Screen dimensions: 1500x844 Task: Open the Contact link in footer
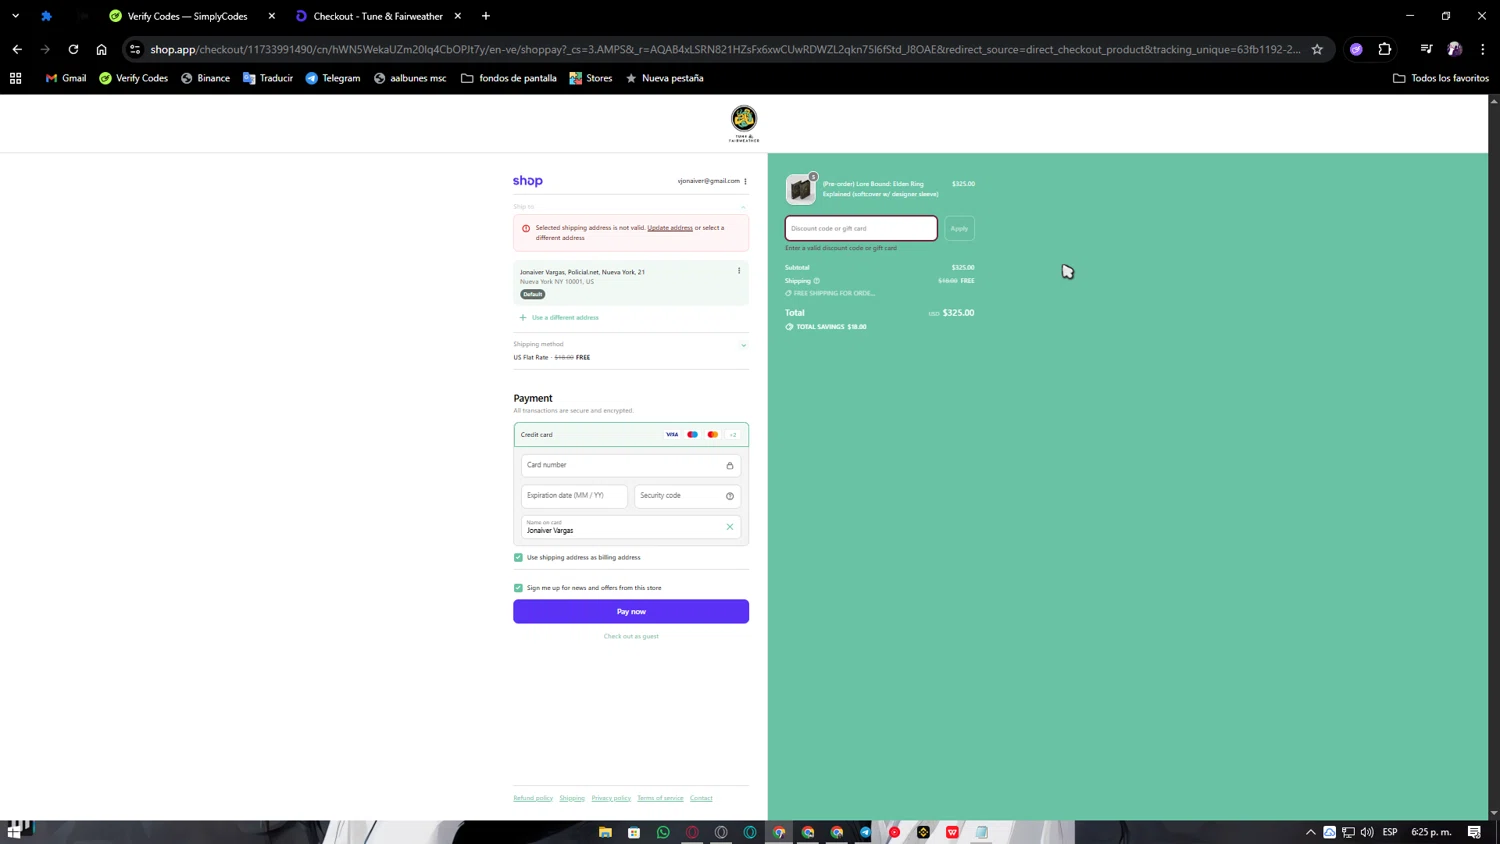pyautogui.click(x=701, y=798)
